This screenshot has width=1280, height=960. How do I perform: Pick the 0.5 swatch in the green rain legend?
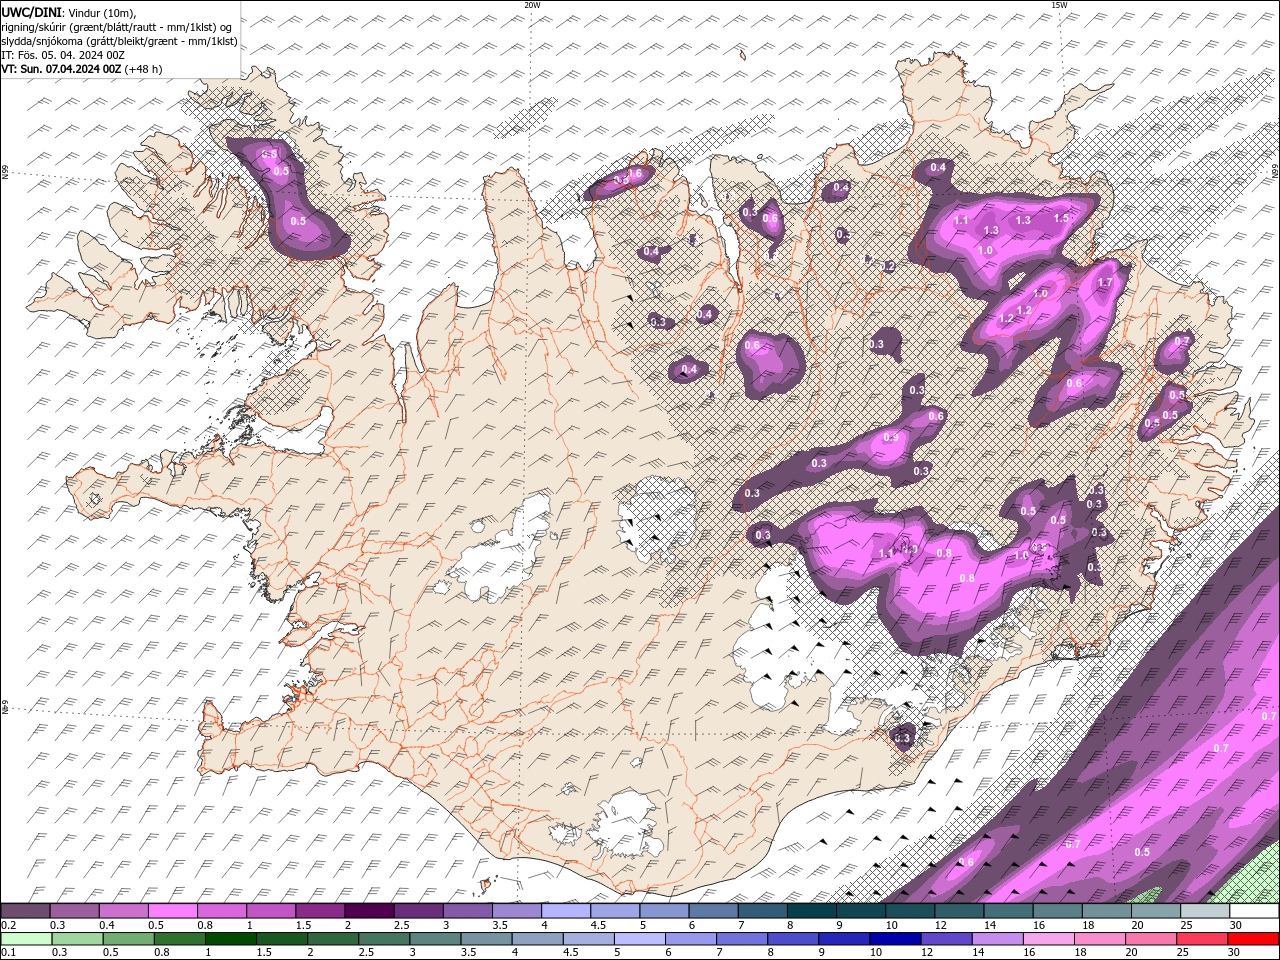click(128, 939)
